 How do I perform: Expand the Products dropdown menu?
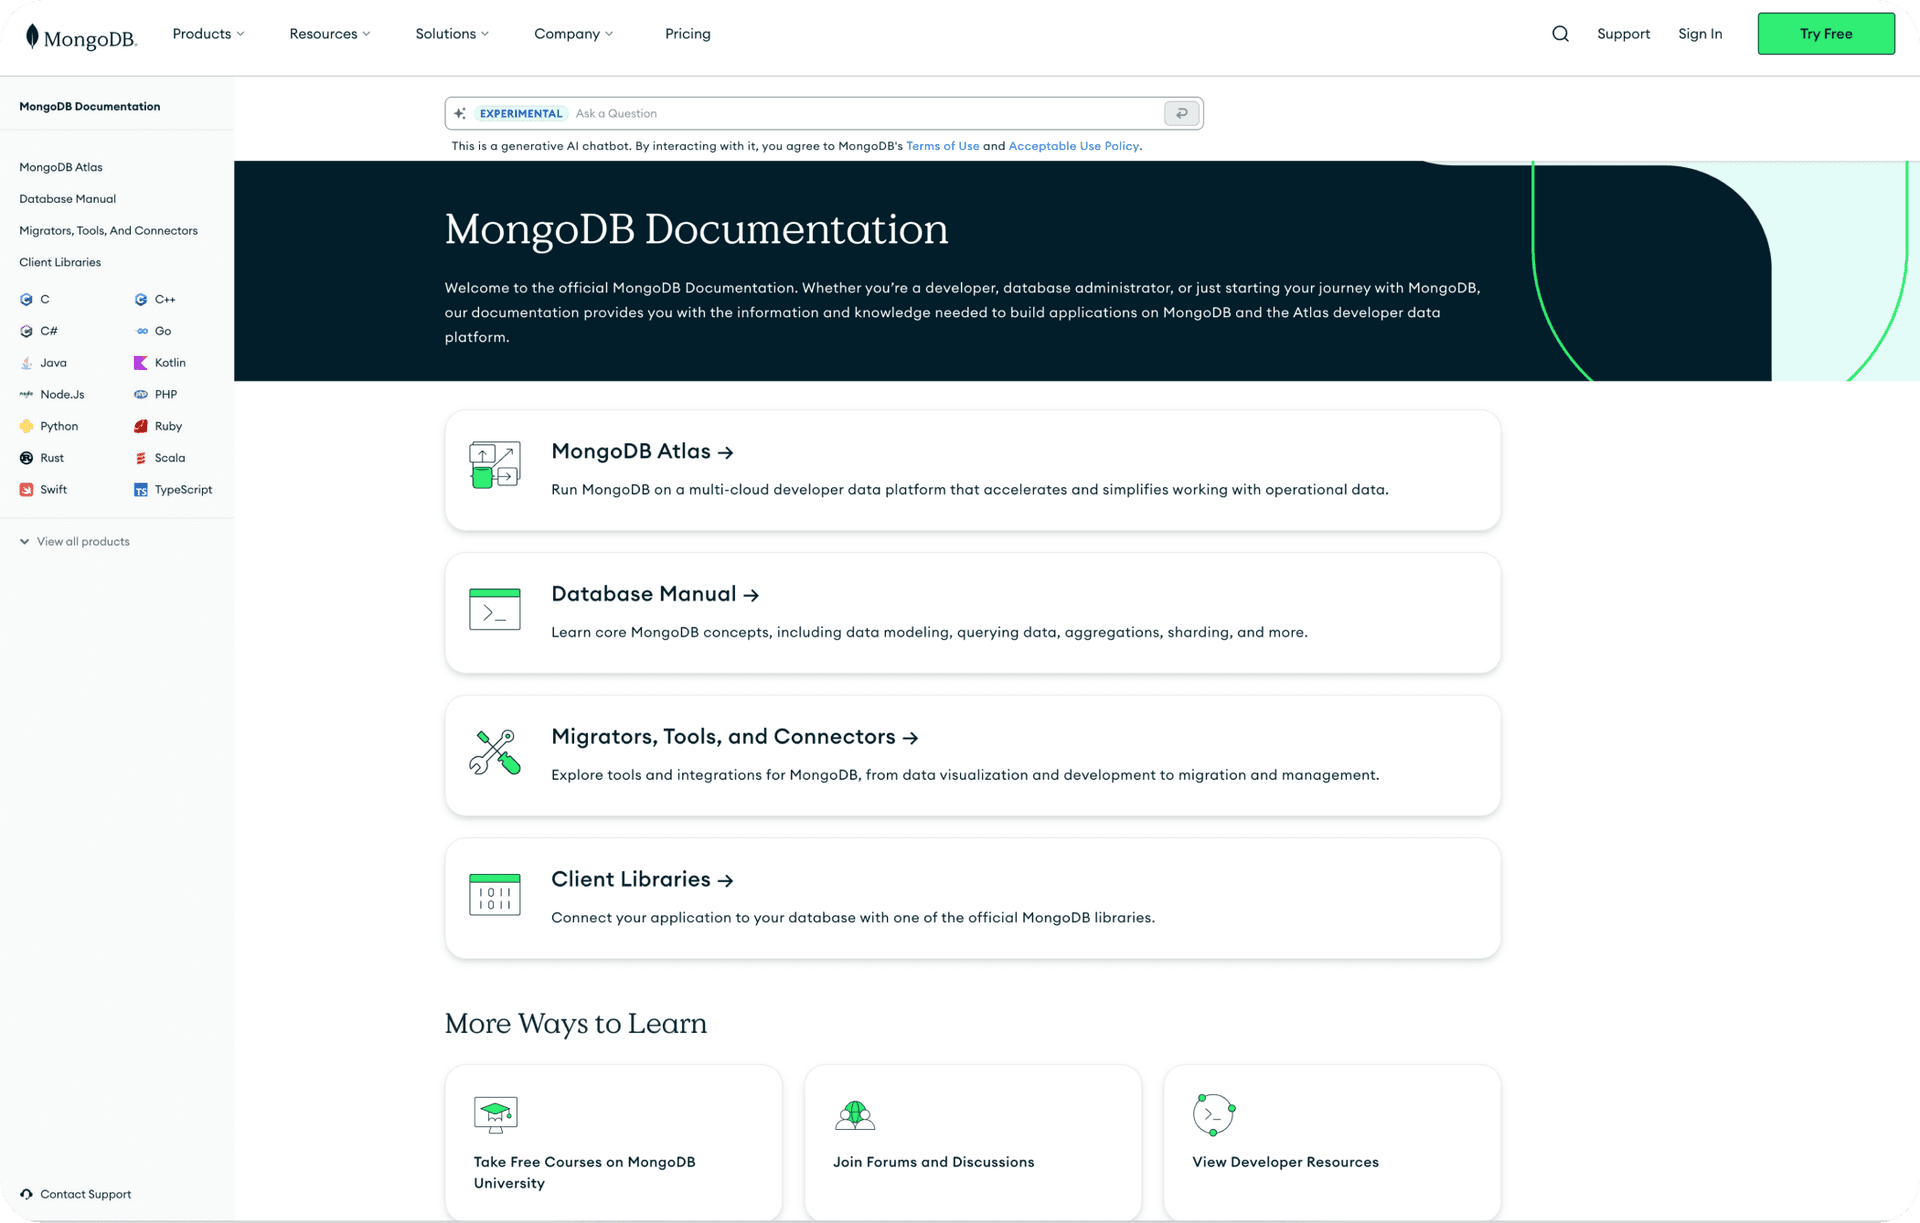click(208, 34)
